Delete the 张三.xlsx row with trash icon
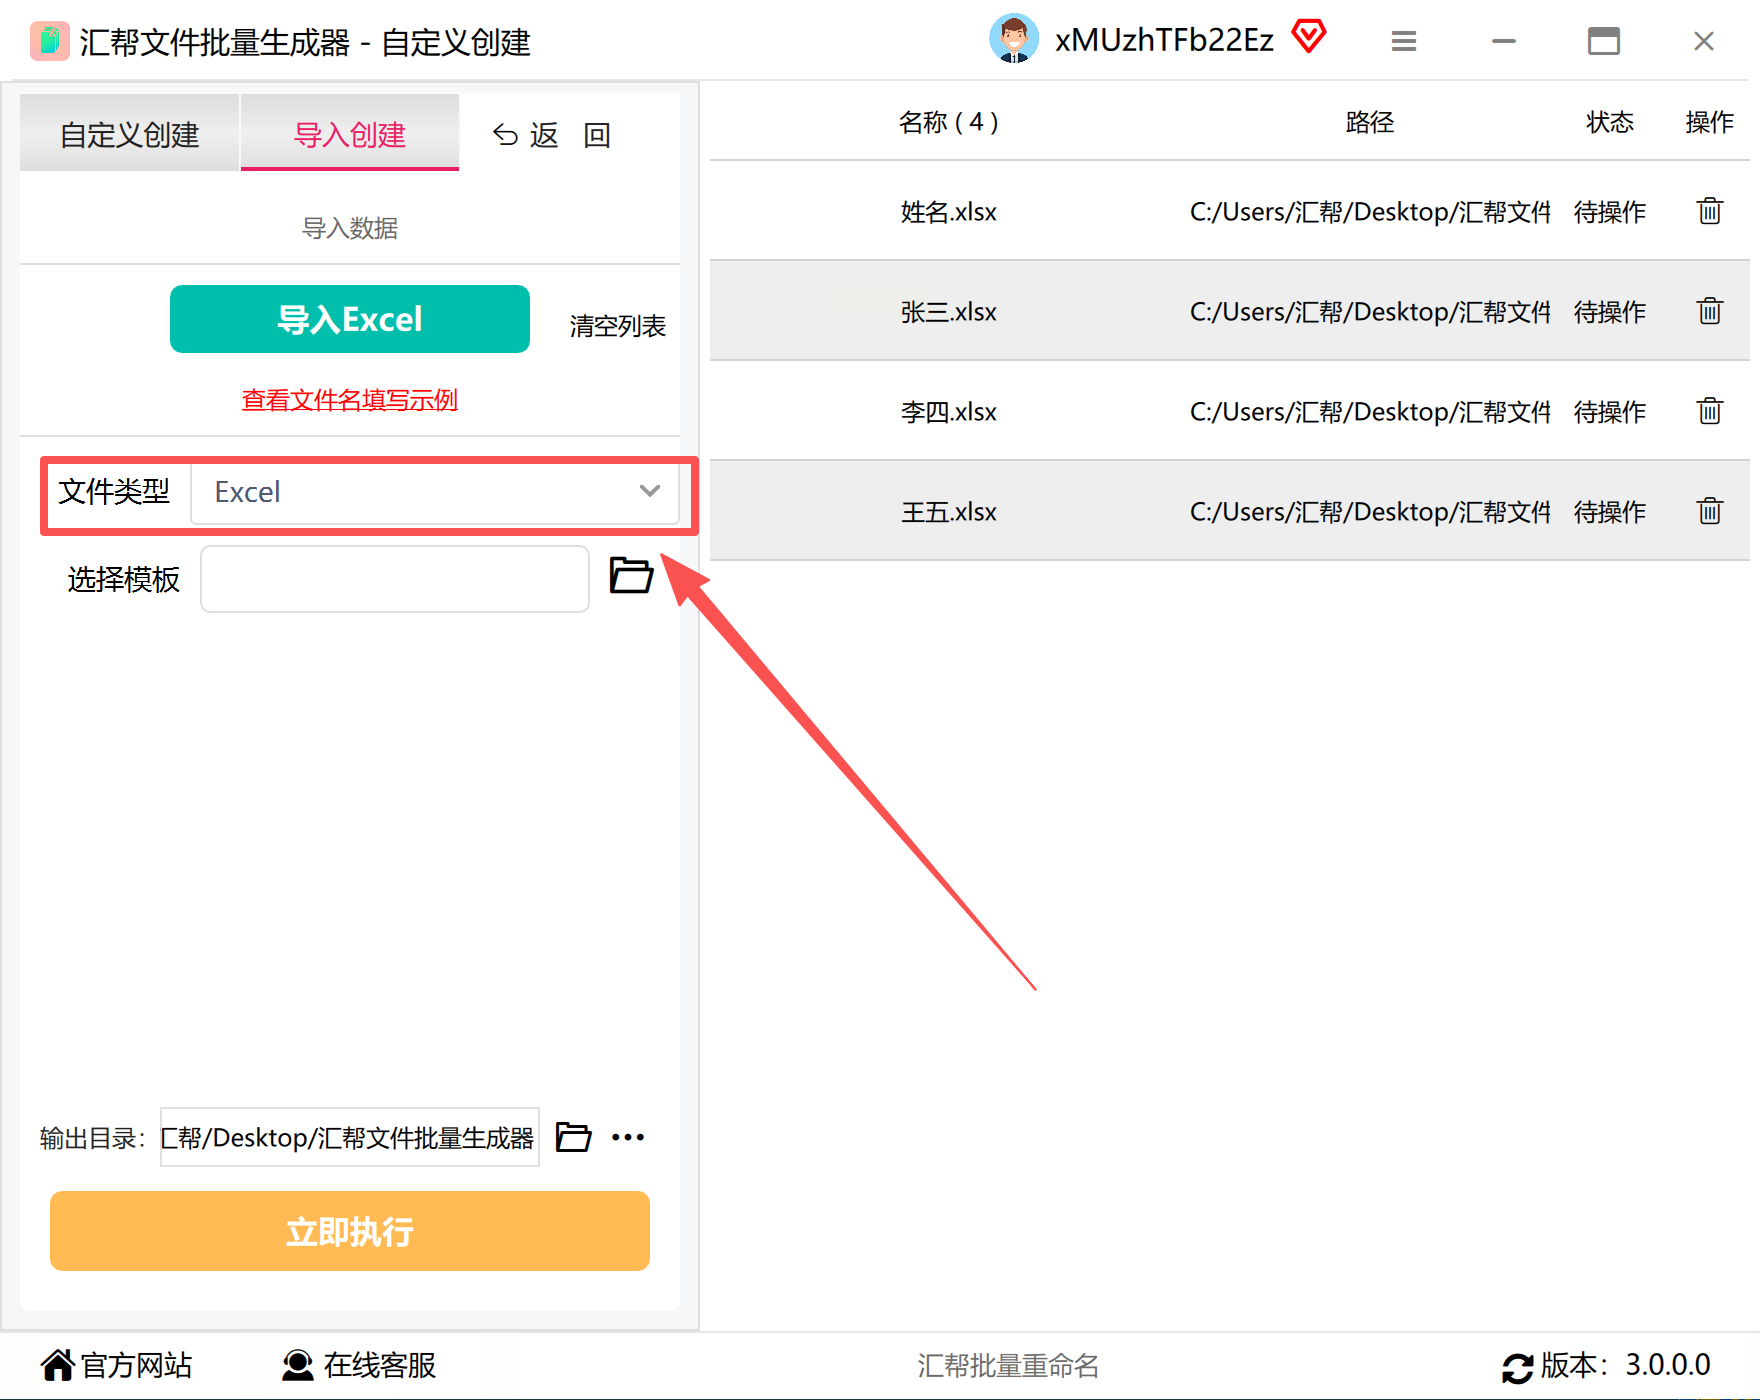 click(1709, 311)
